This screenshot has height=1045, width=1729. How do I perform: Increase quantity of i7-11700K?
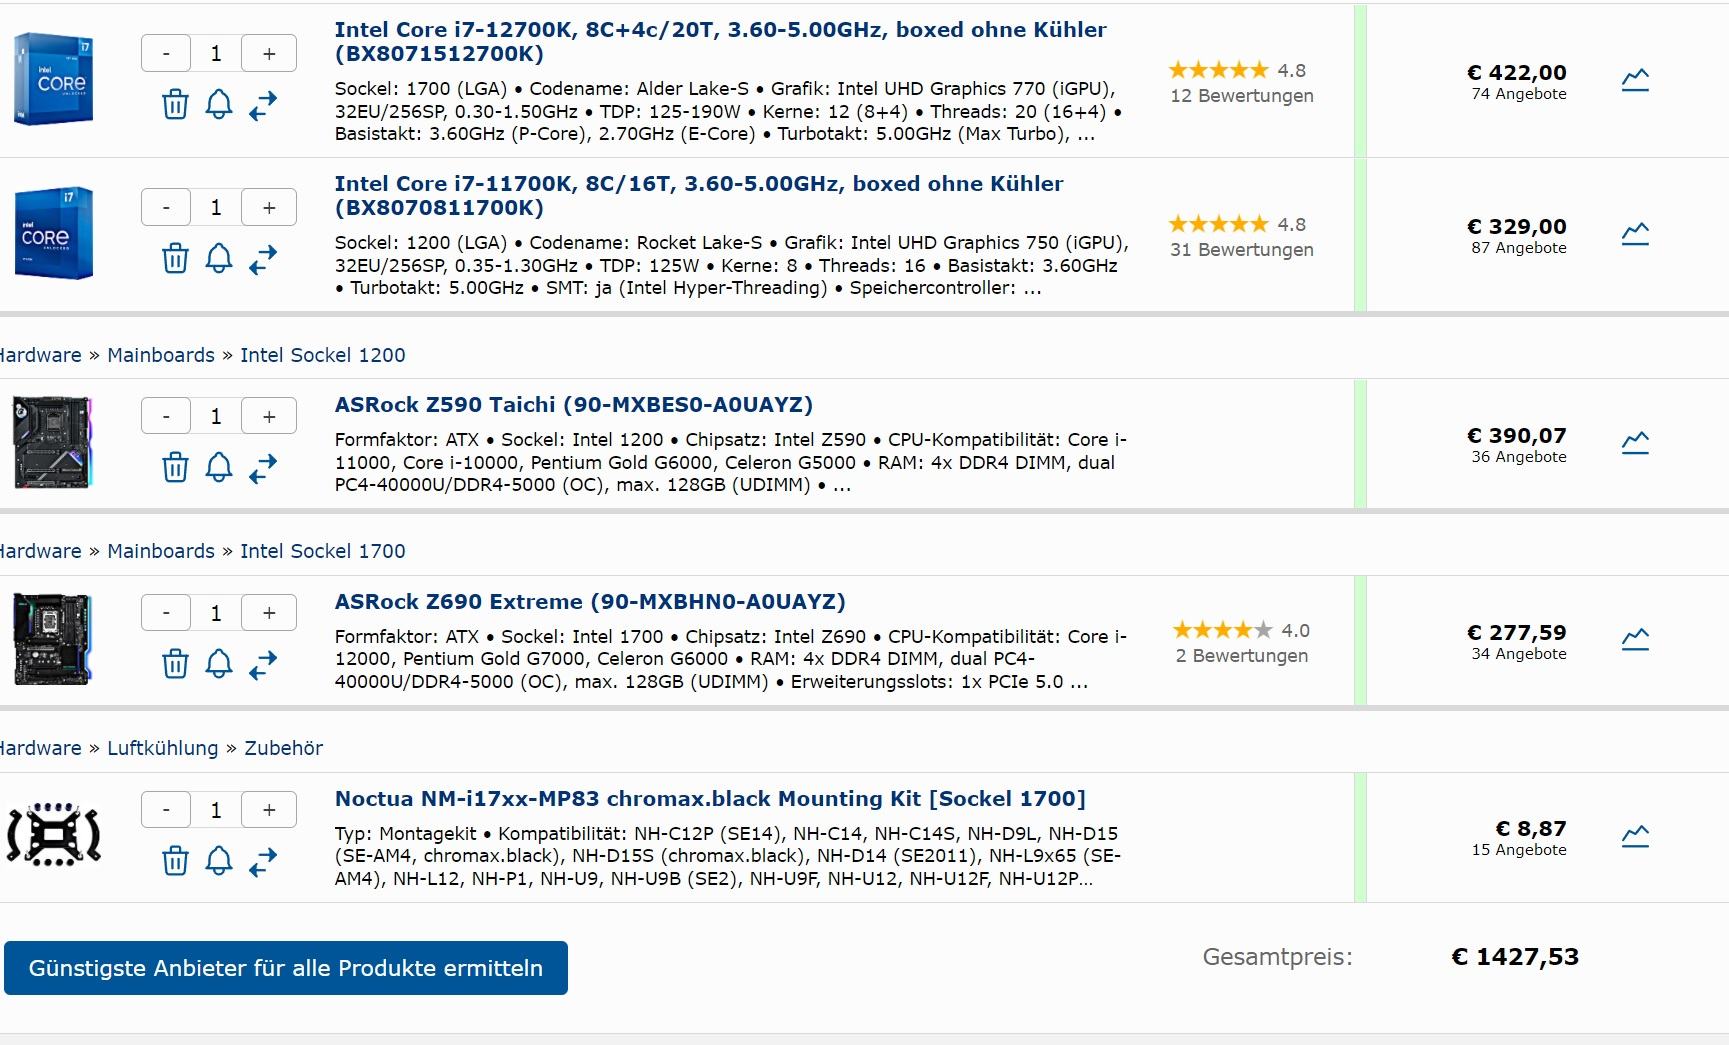tap(269, 207)
